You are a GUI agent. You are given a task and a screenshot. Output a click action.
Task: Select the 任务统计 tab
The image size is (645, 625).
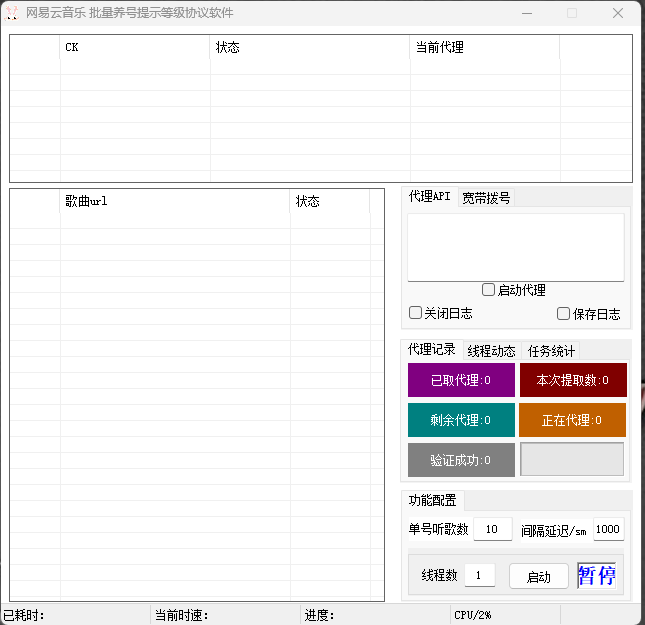tap(552, 351)
